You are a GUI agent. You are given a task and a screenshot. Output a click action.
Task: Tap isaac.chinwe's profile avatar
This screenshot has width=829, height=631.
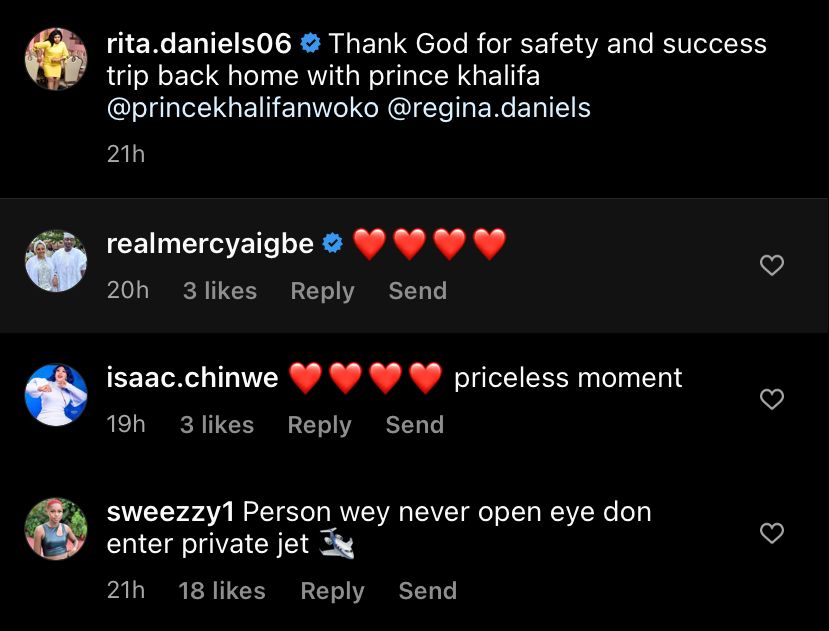pyautogui.click(x=56, y=394)
